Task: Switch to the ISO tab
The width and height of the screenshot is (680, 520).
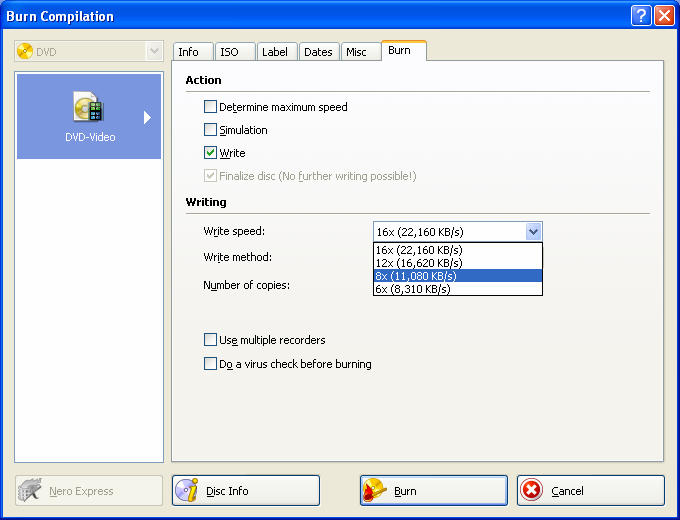Action: [230, 52]
